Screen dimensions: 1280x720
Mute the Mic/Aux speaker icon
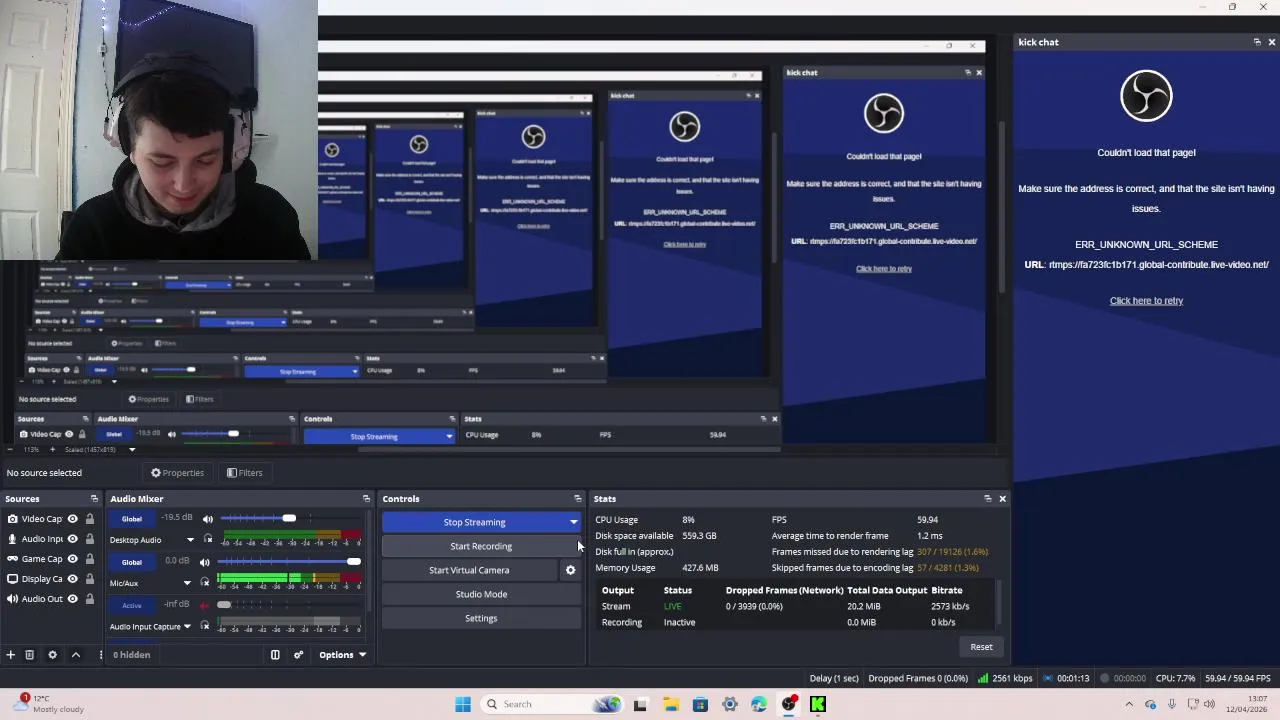tap(204, 562)
